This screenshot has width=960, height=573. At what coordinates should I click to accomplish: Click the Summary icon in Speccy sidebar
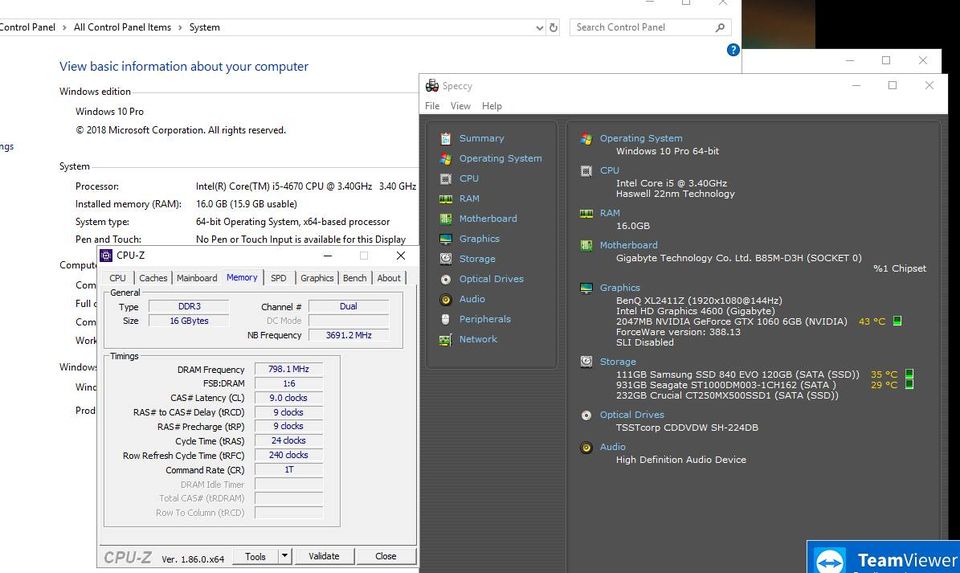(x=446, y=138)
